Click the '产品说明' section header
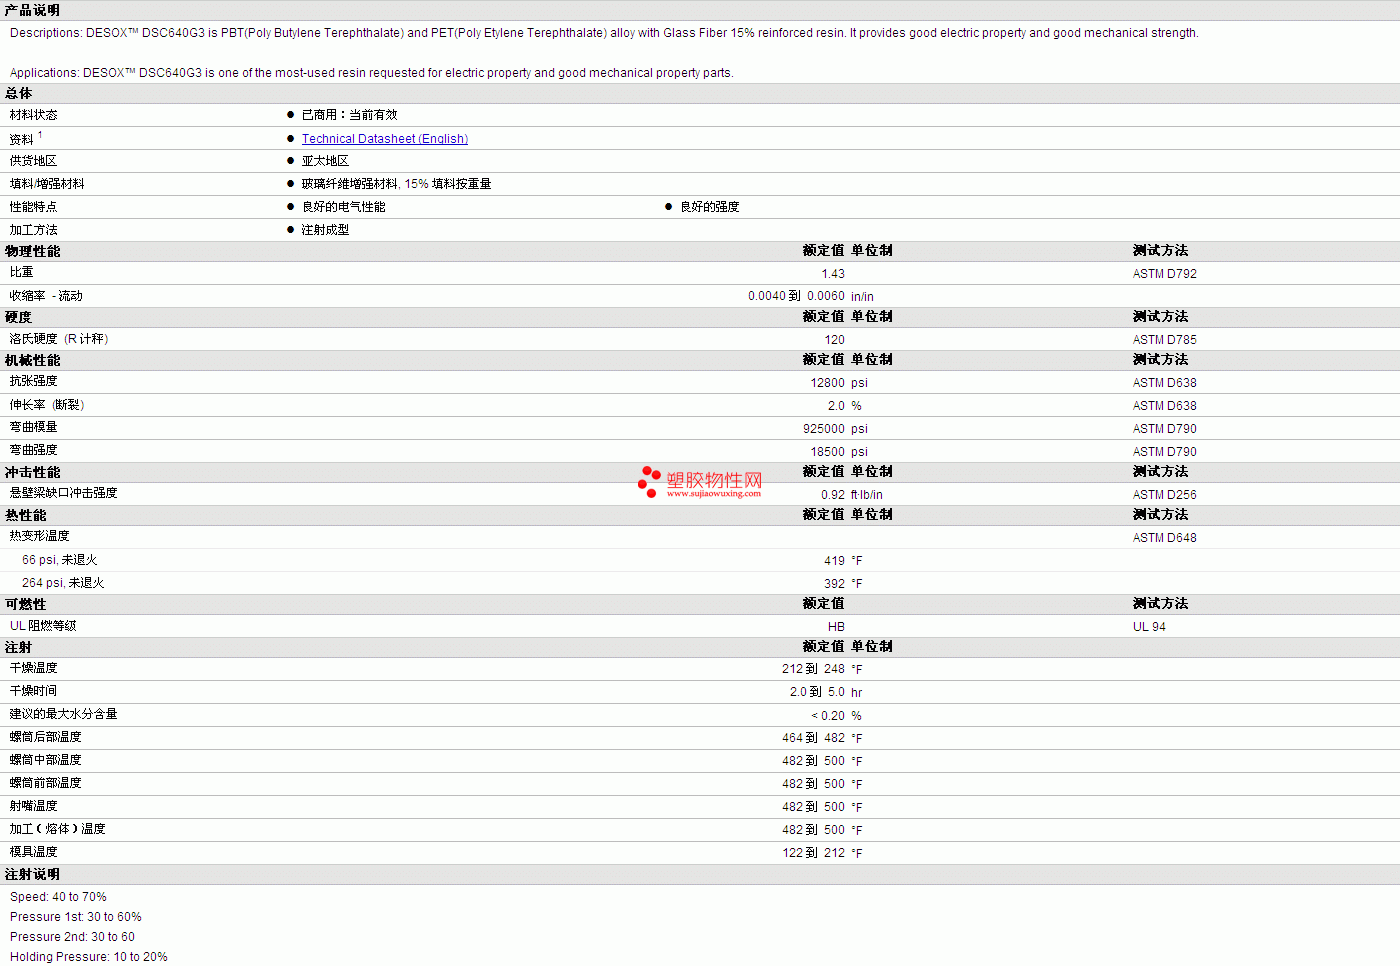The image size is (1400, 966). point(32,10)
